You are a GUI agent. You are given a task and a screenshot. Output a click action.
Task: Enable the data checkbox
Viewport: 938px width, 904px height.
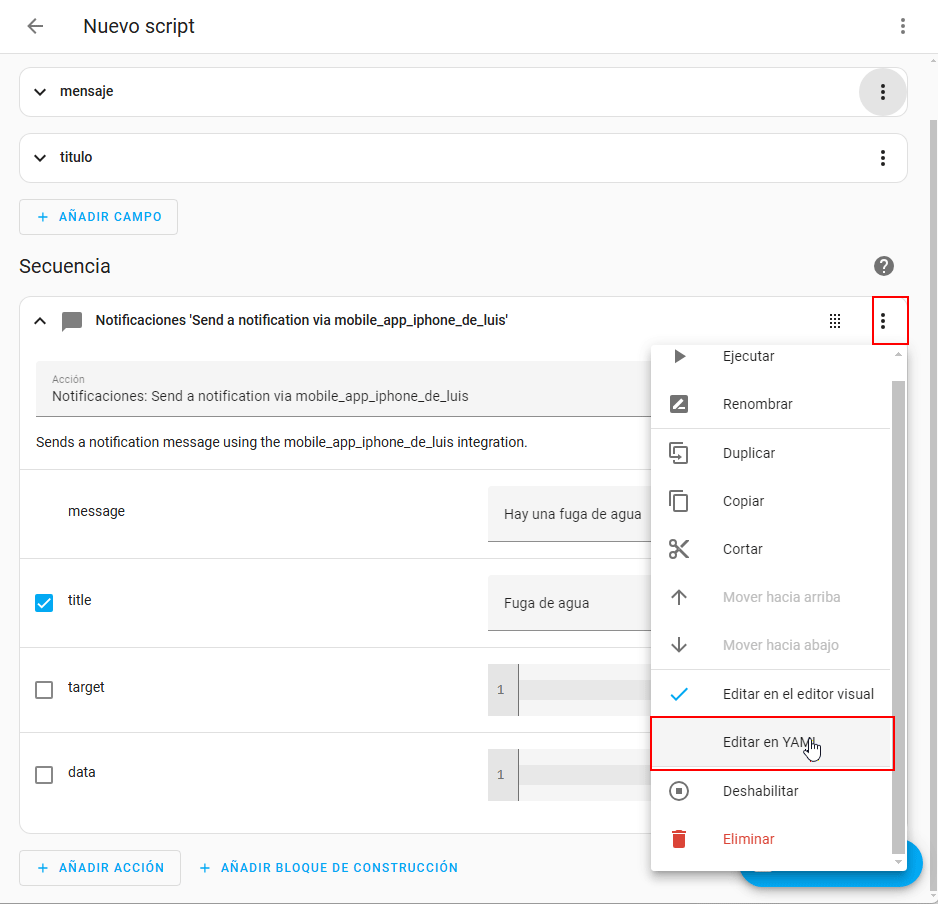44,775
